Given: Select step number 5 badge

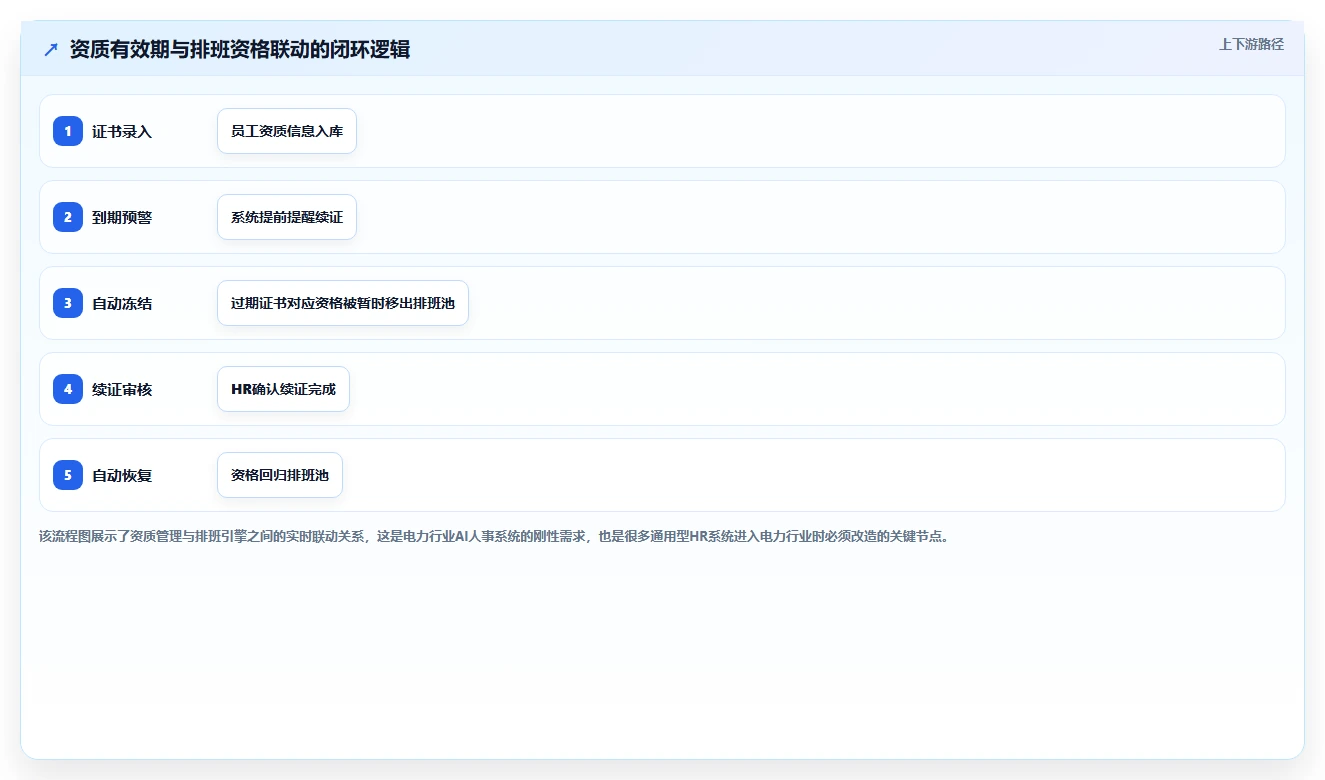Looking at the screenshot, I should 68,475.
